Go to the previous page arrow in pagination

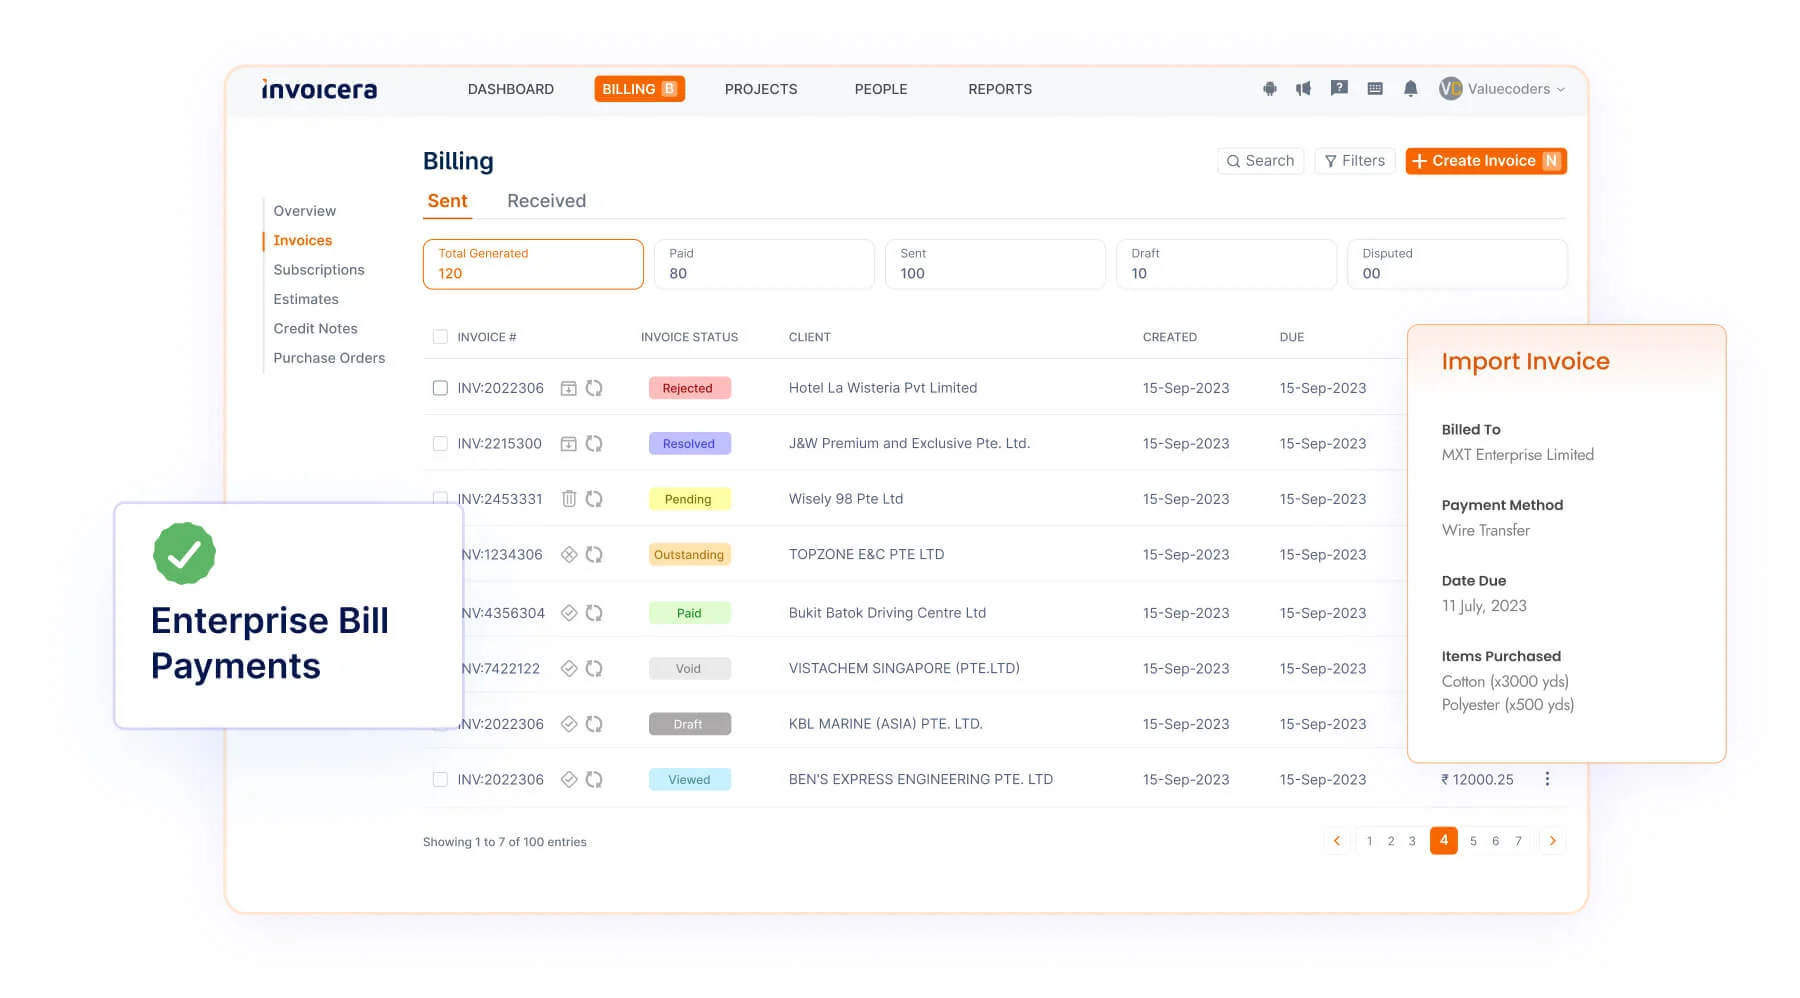[1337, 841]
